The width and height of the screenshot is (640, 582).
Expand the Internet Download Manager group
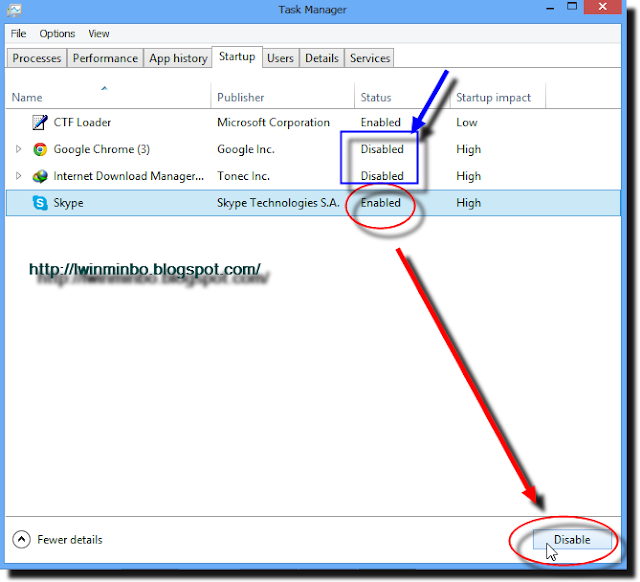tap(18, 176)
